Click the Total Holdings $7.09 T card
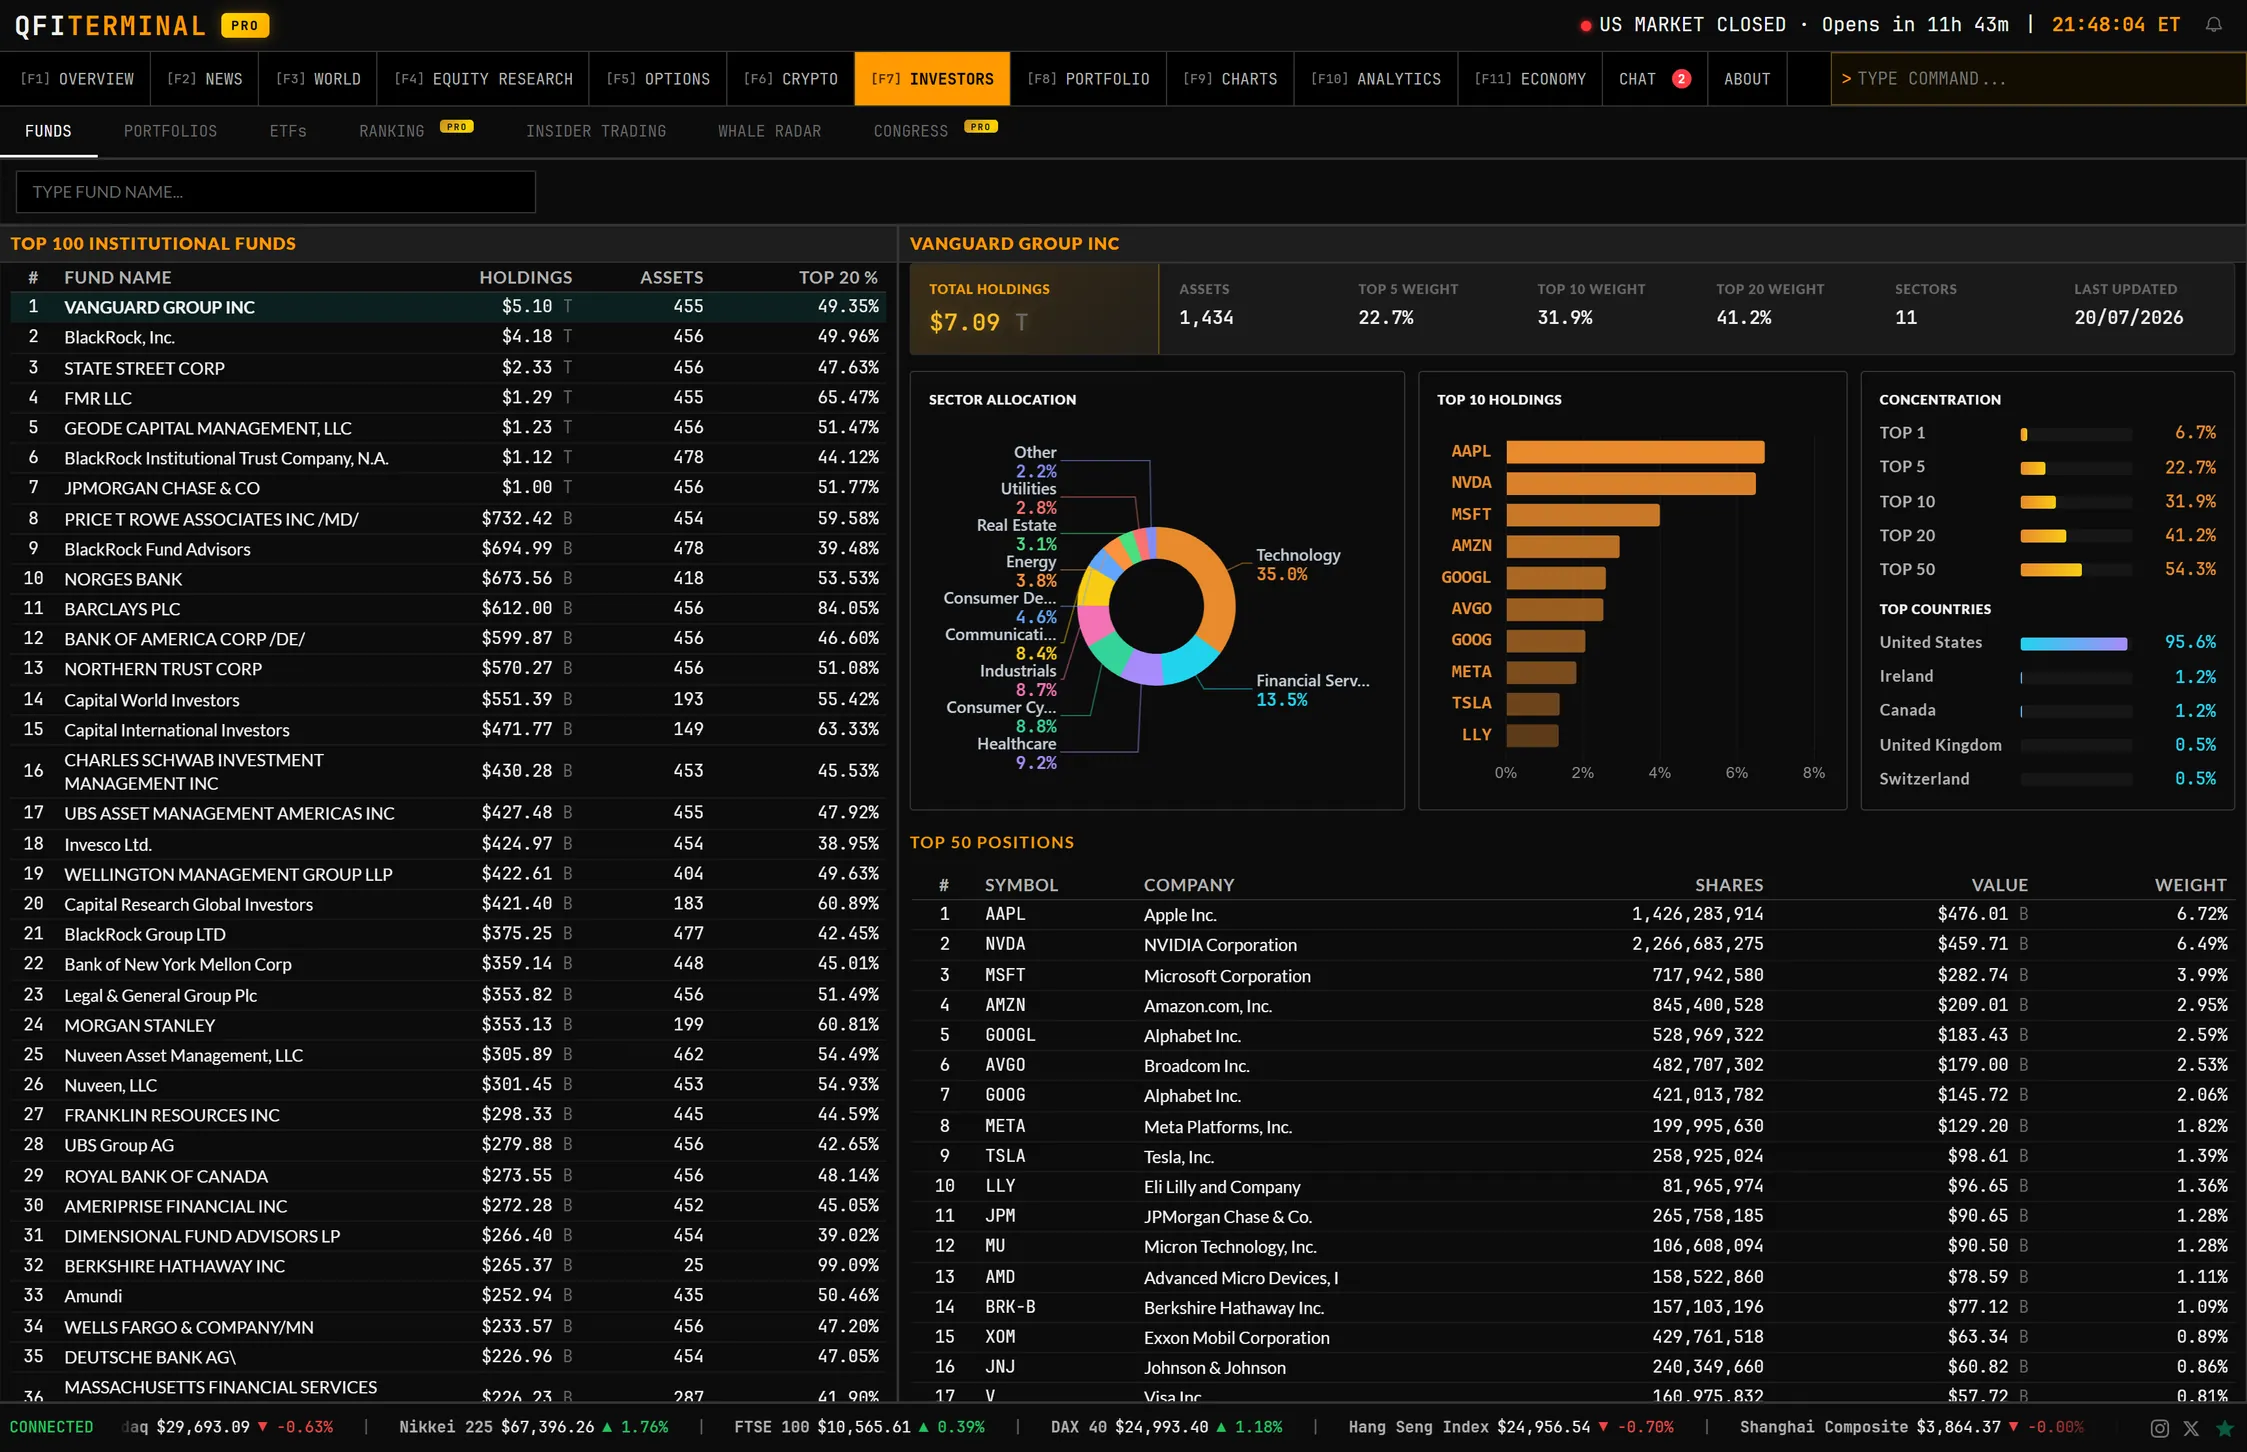 (x=1034, y=309)
